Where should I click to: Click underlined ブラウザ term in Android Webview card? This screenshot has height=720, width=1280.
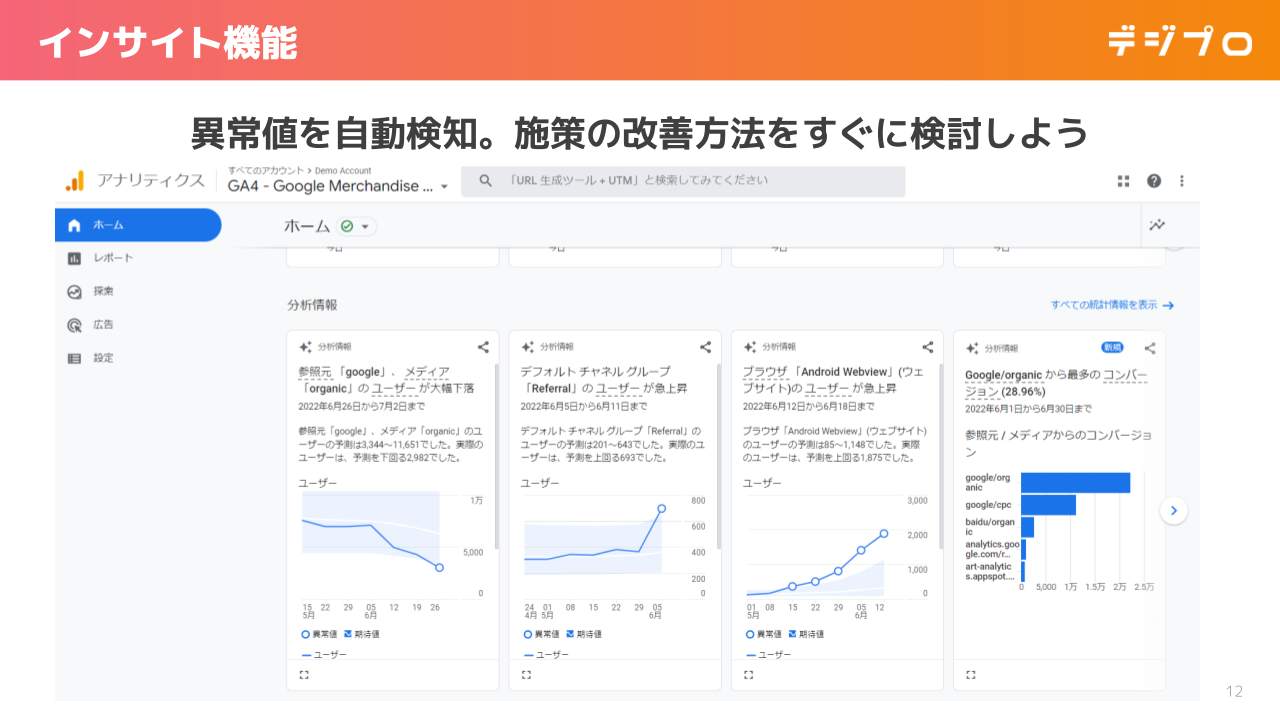765,372
